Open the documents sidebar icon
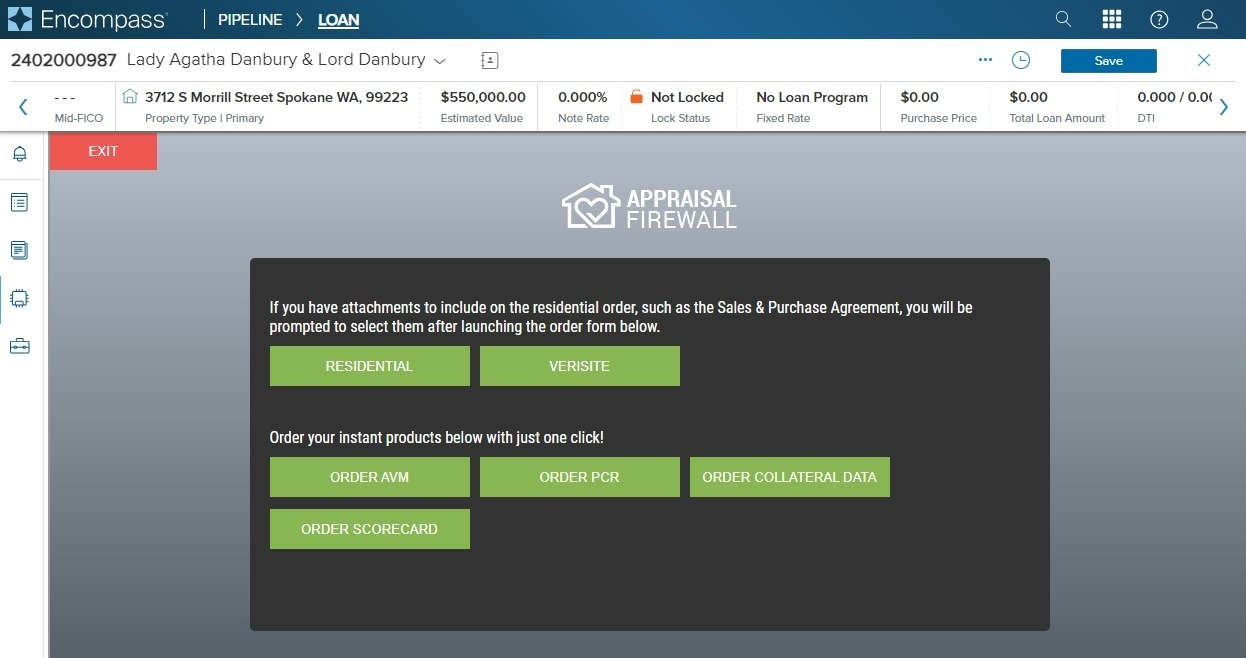The width and height of the screenshot is (1246, 658). (20, 250)
